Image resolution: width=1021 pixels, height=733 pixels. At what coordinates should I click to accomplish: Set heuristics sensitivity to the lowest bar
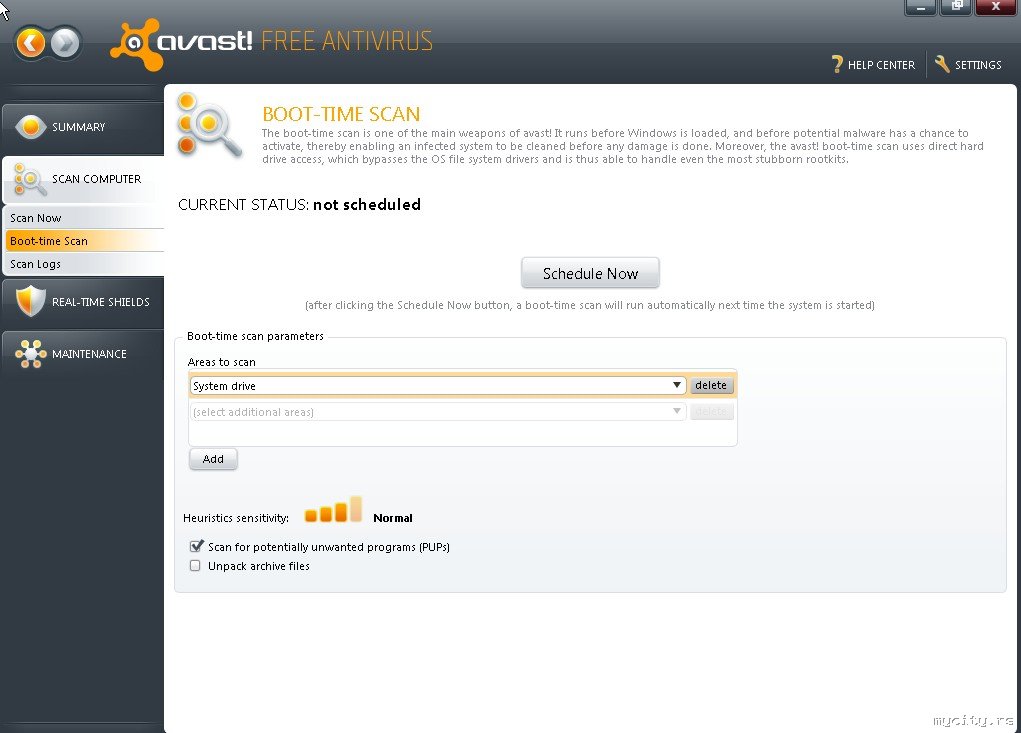(x=311, y=516)
